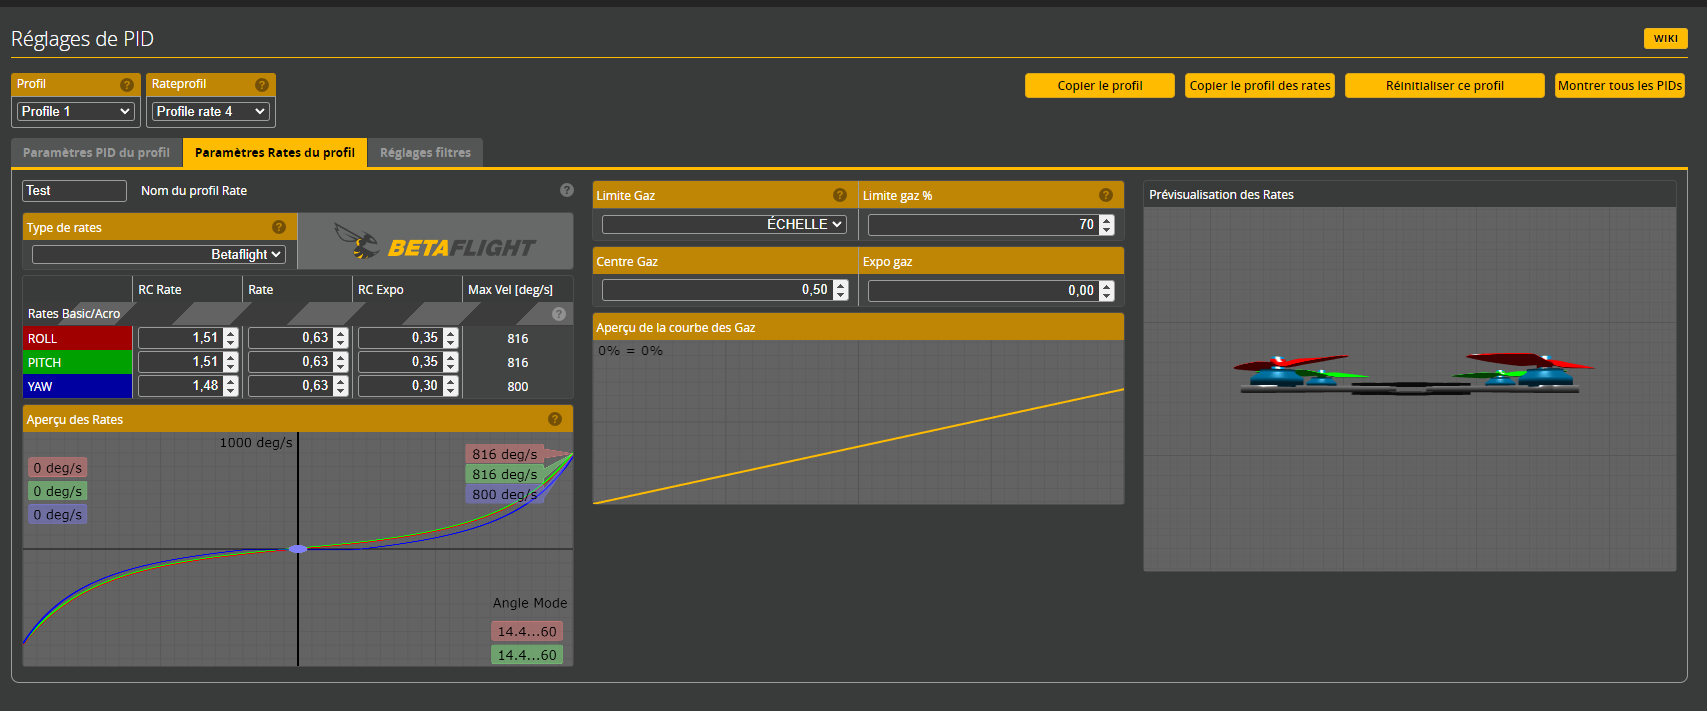Click Montrer tous les PIDs button
This screenshot has width=1707, height=711.
(x=1619, y=86)
